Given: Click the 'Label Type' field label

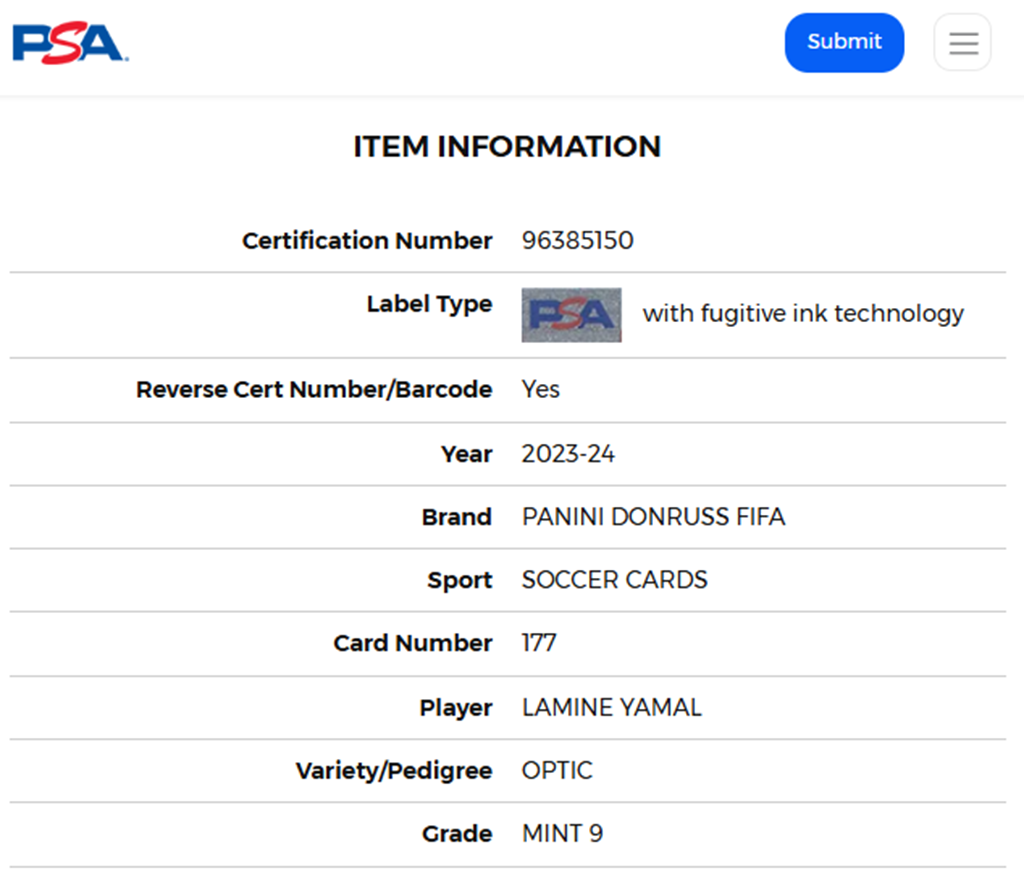Looking at the screenshot, I should [429, 304].
